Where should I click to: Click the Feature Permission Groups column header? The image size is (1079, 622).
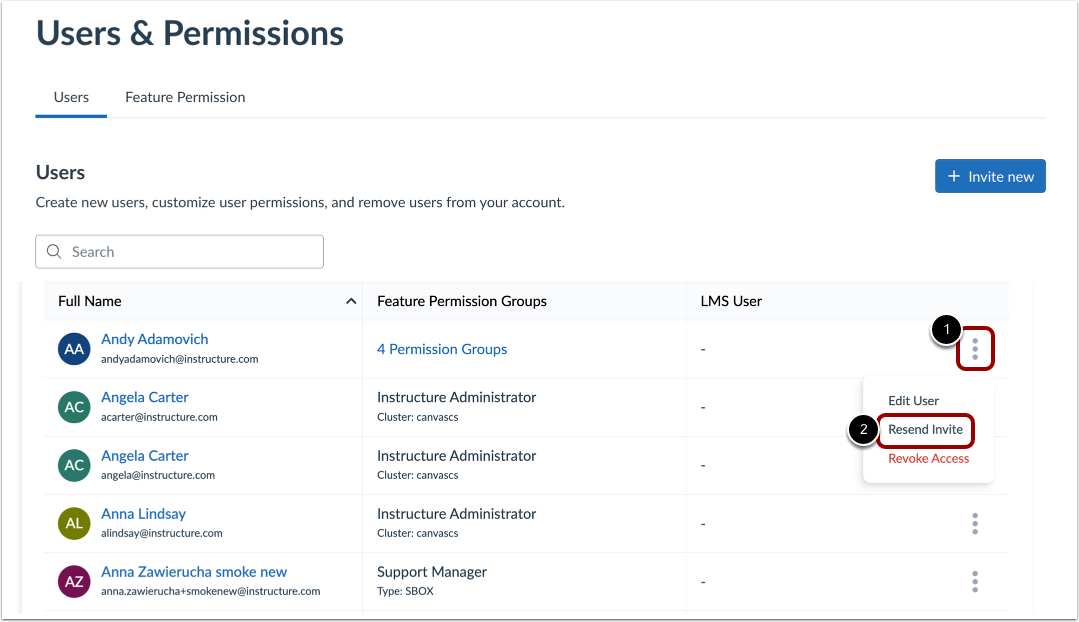coord(462,301)
